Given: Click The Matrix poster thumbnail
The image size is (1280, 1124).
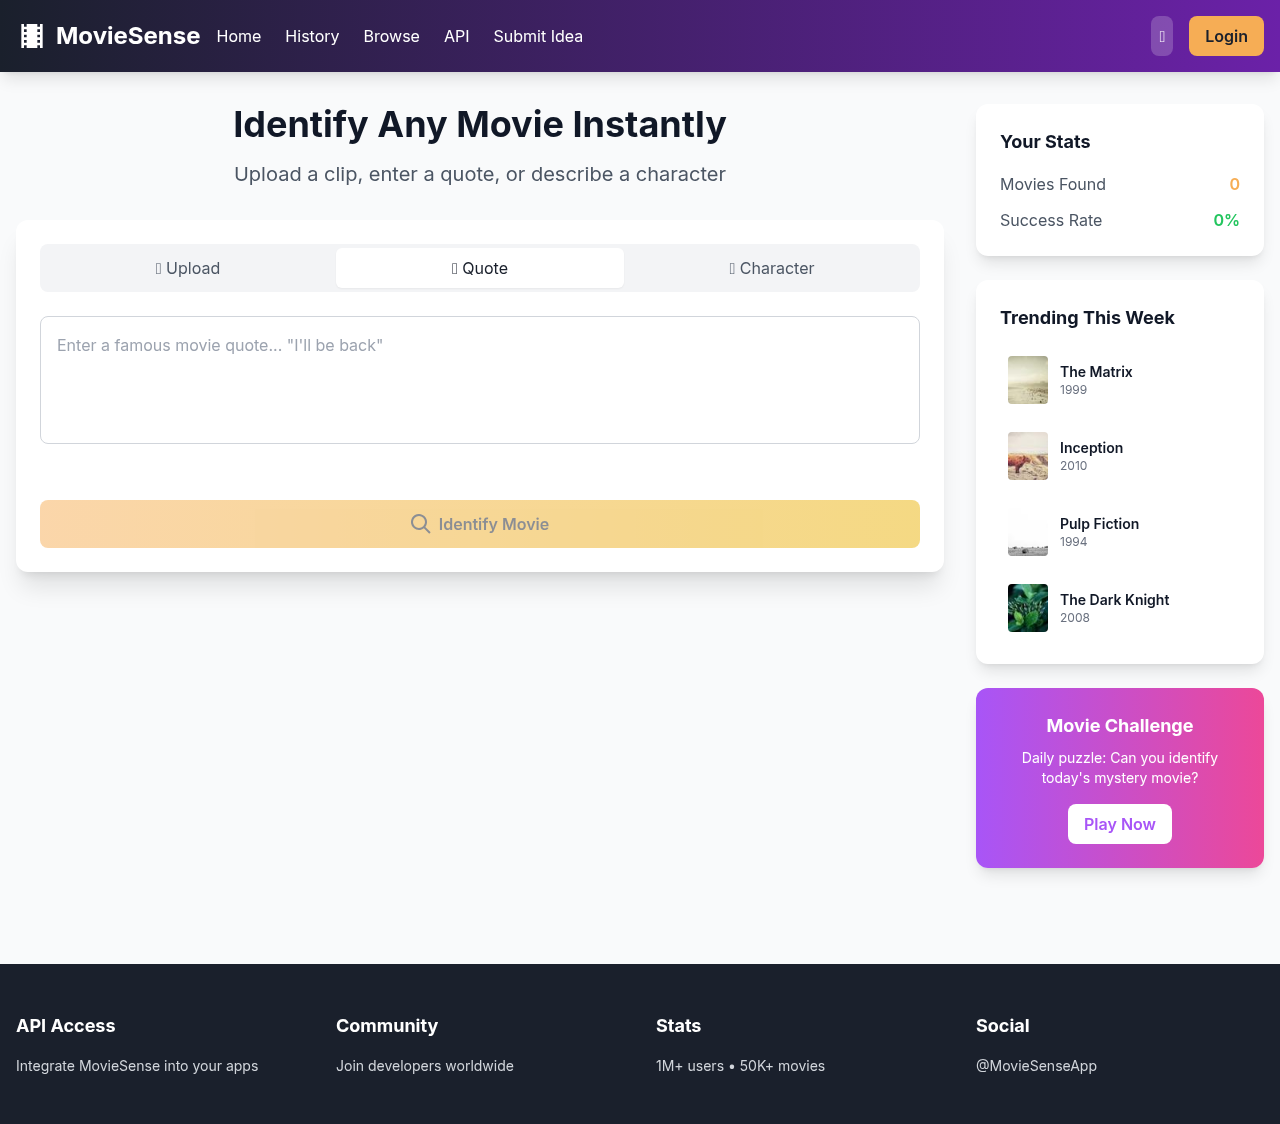Looking at the screenshot, I should (x=1027, y=380).
